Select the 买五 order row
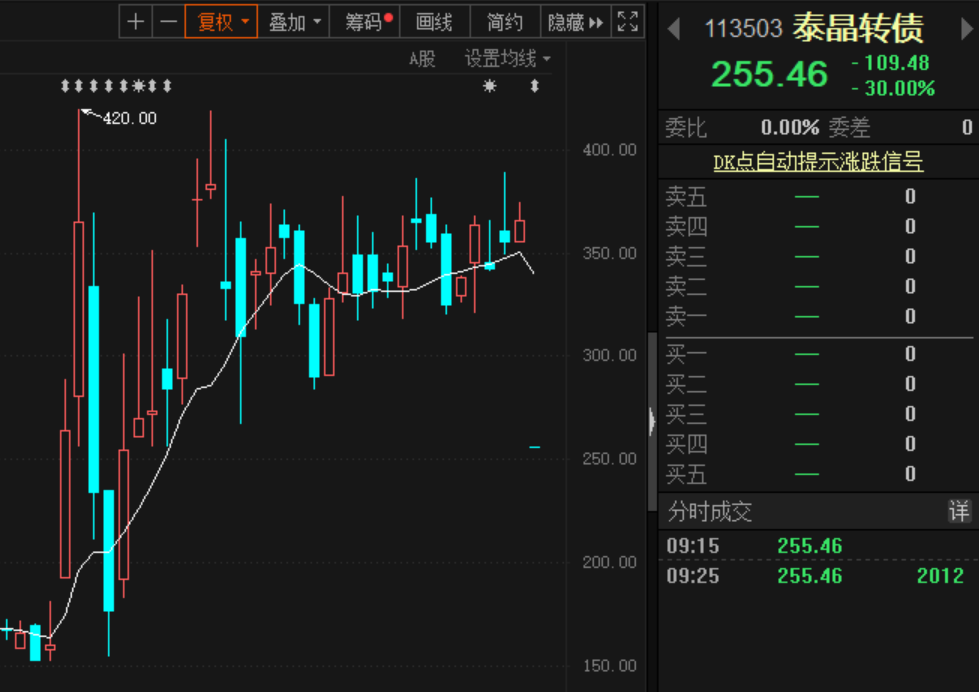Viewport: 979px width, 692px height. click(819, 474)
